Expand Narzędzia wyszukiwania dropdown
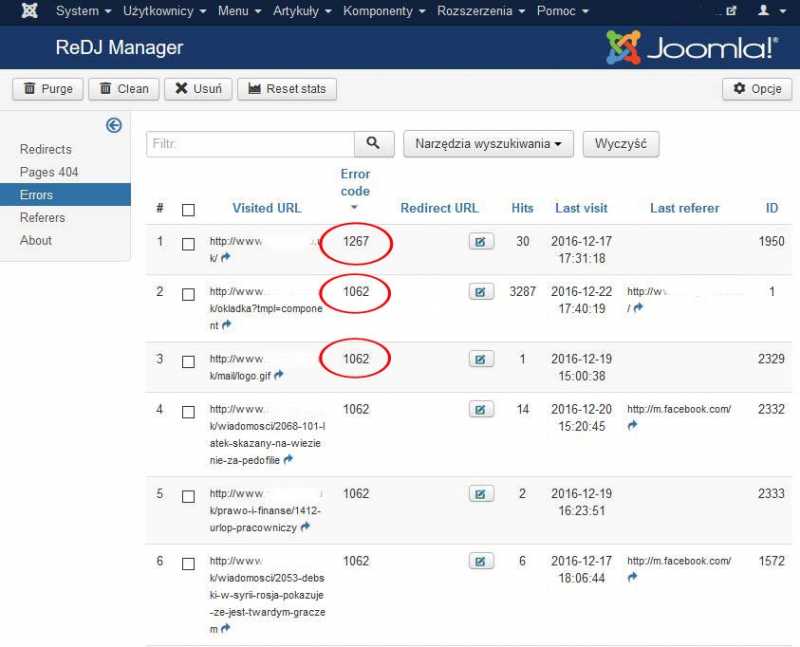Viewport: 800px width, 647px height. (487, 144)
